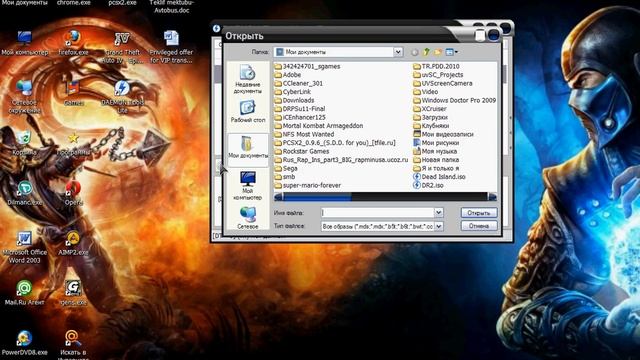Select the Клубняки folder
The width and height of the screenshot is (640, 360).
click(x=431, y=126)
